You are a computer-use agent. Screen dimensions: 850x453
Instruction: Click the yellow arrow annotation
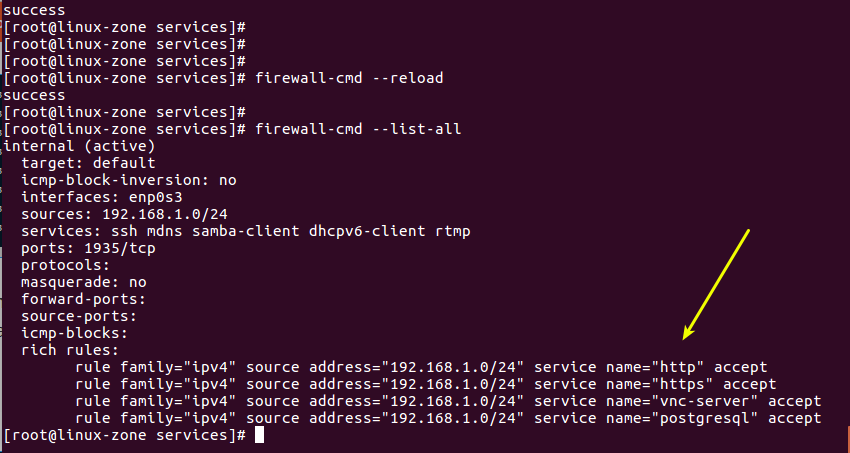point(715,285)
